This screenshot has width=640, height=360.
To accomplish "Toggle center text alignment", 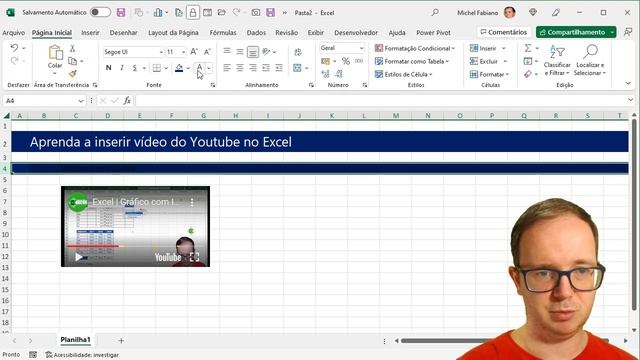I will pos(240,68).
